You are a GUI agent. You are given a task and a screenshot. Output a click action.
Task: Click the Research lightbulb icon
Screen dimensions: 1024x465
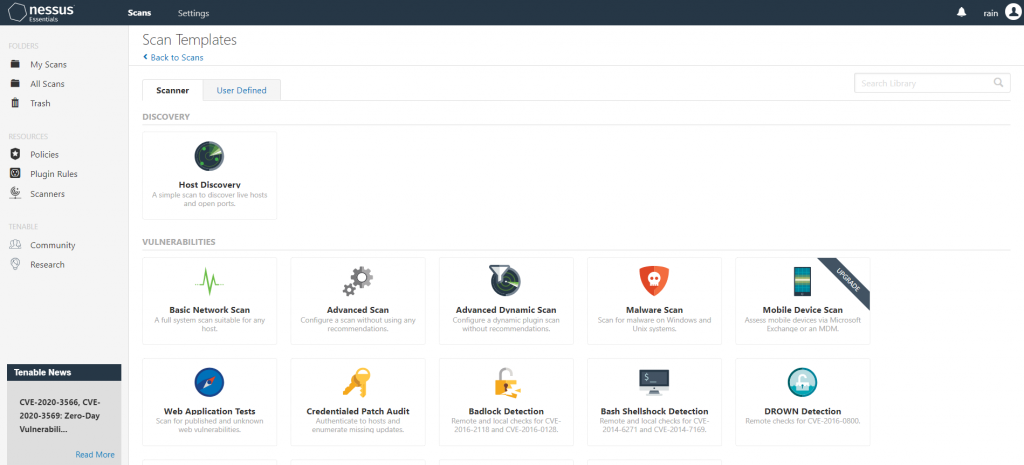(x=15, y=264)
